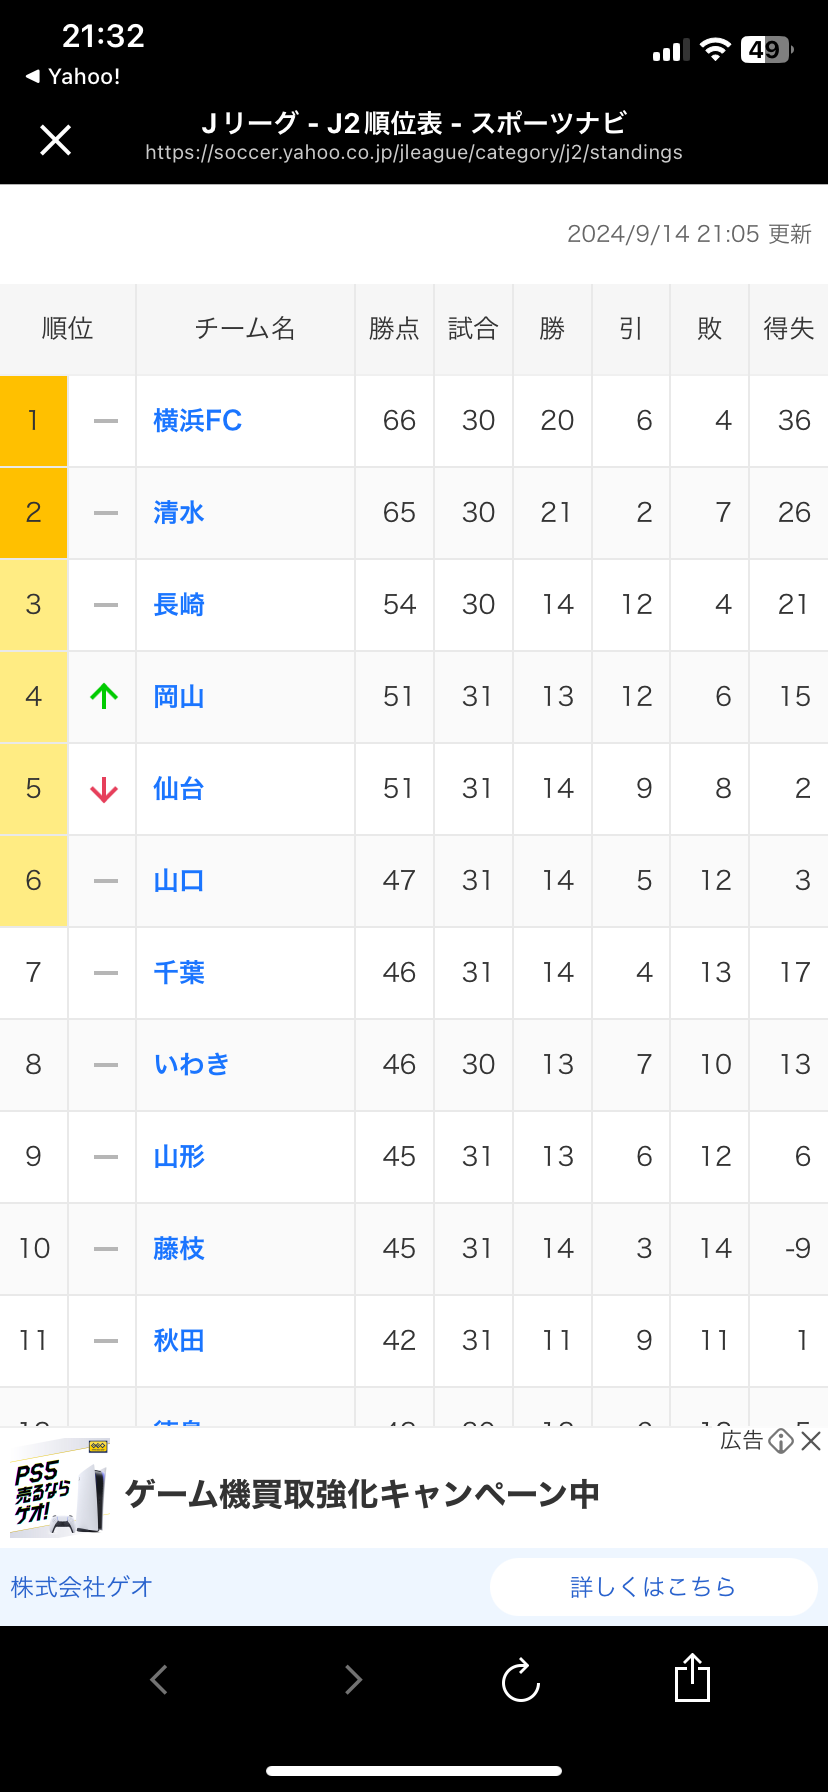Open 長崎 team link
Image resolution: width=828 pixels, height=1792 pixels.
(179, 604)
